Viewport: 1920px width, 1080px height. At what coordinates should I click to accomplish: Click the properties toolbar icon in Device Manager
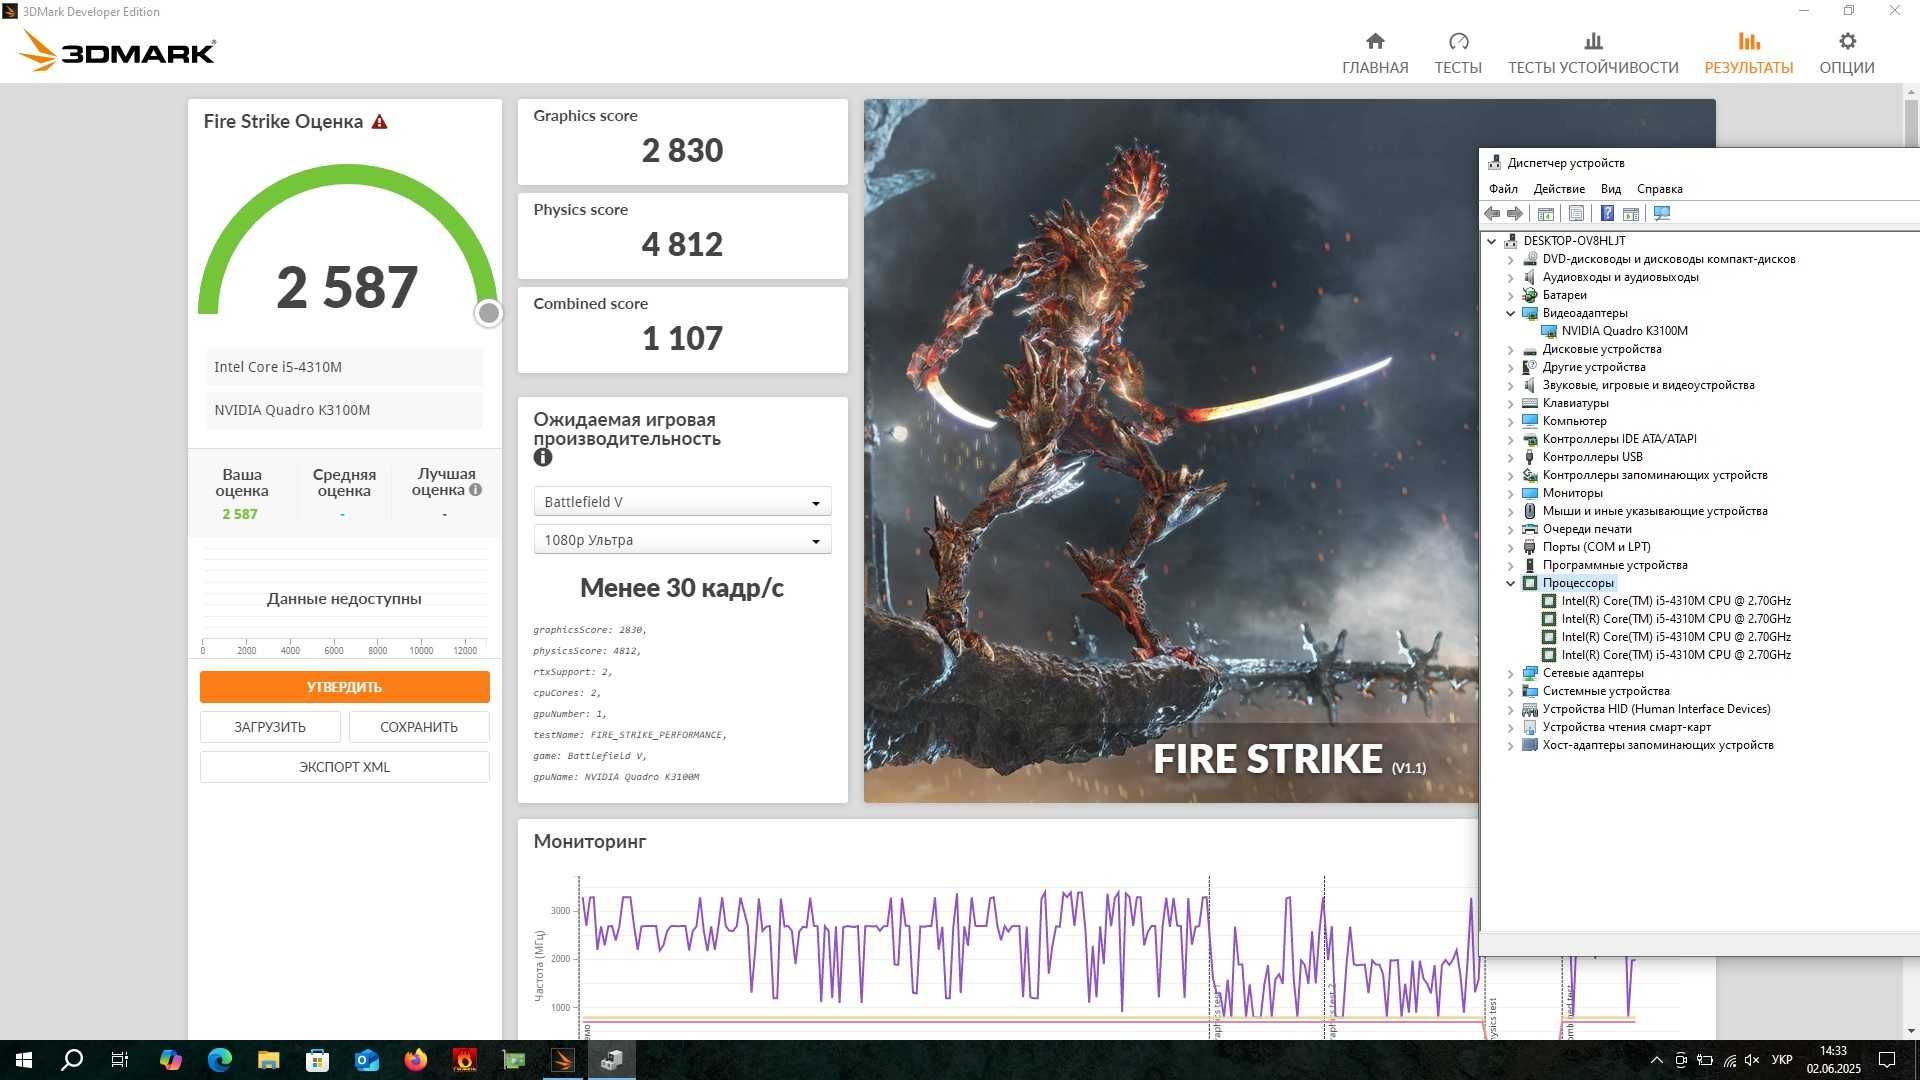pyautogui.click(x=1576, y=213)
